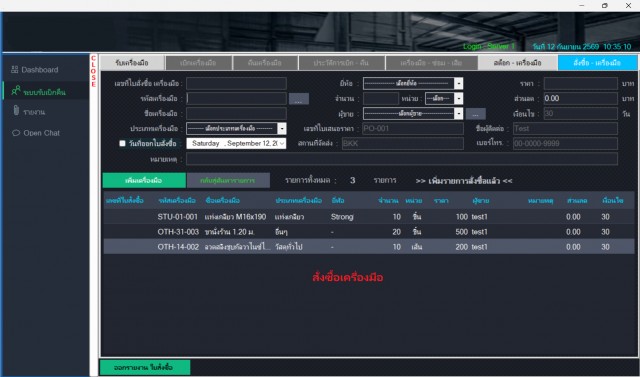The image size is (640, 377).
Task: Click the ยี่ห้อ (brand) column header
Action: click(x=338, y=201)
